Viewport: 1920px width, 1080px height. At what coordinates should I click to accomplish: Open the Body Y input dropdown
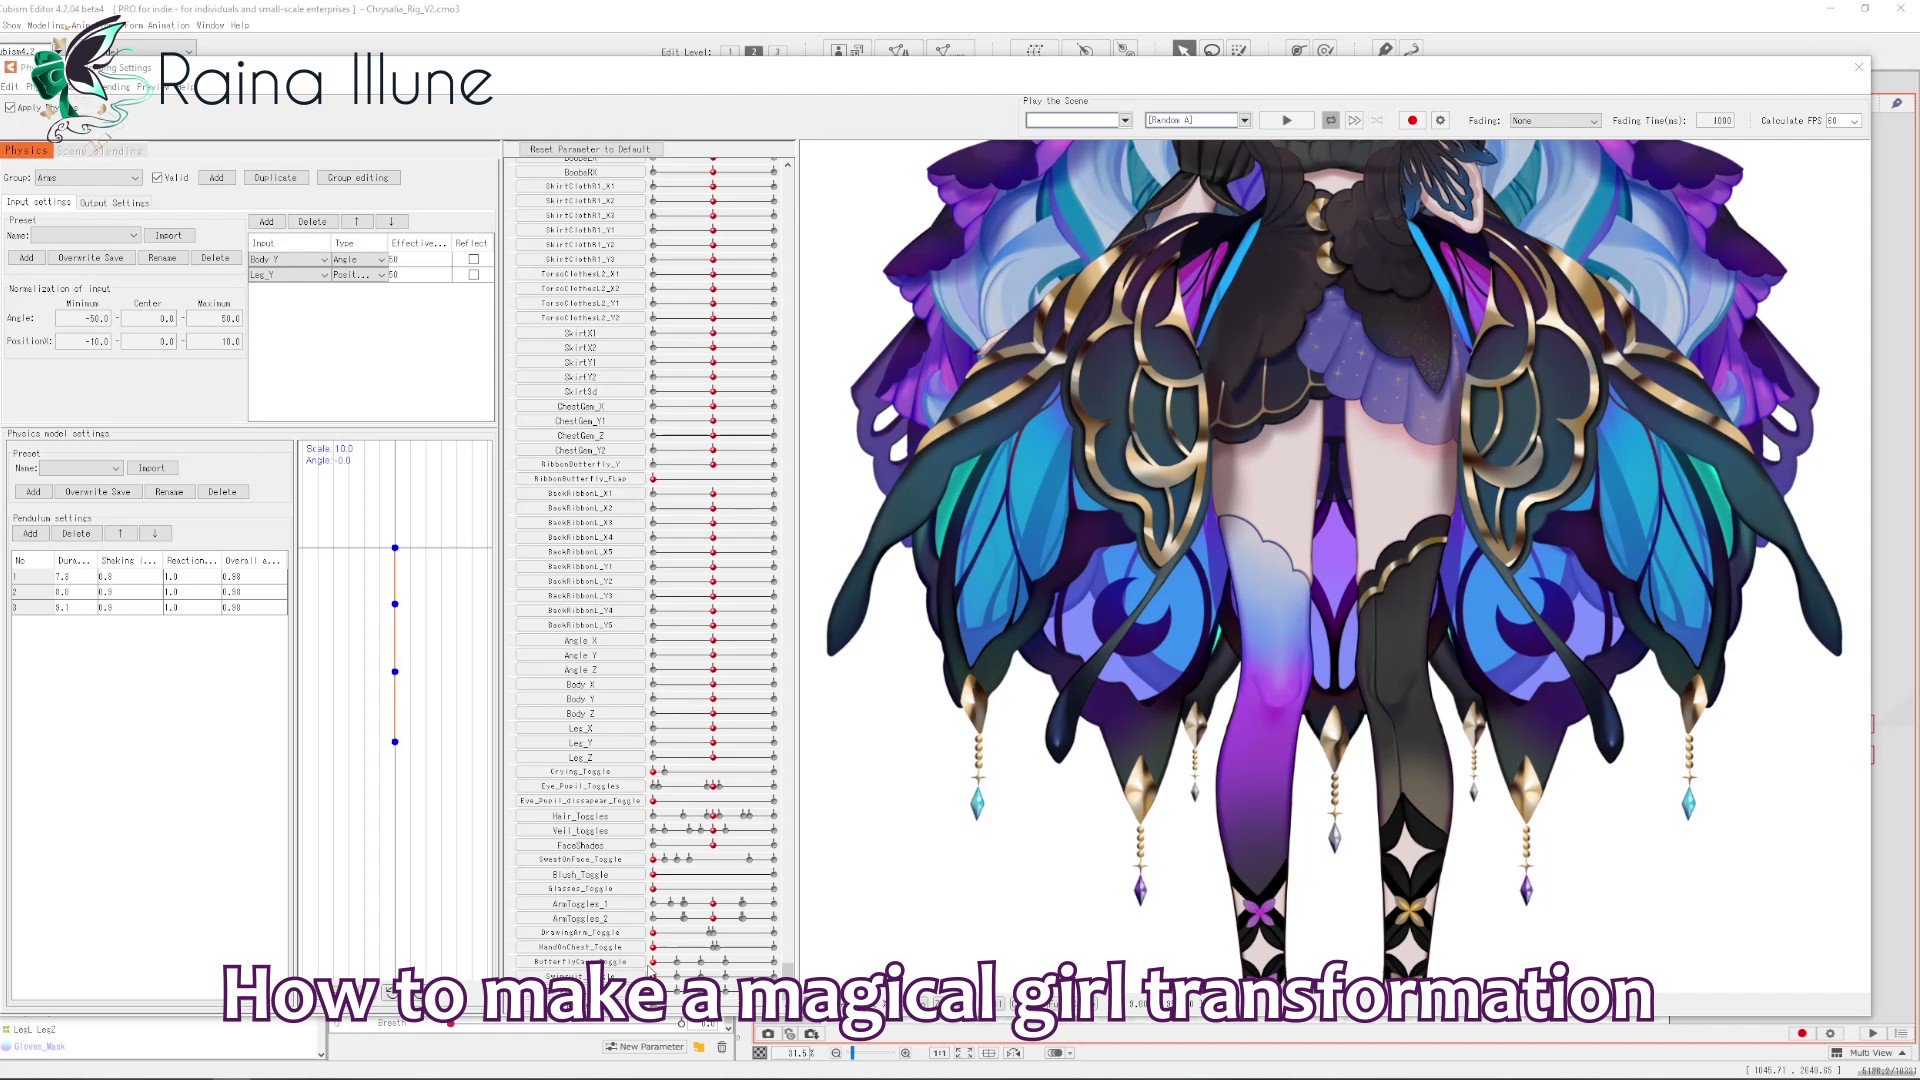tap(289, 260)
